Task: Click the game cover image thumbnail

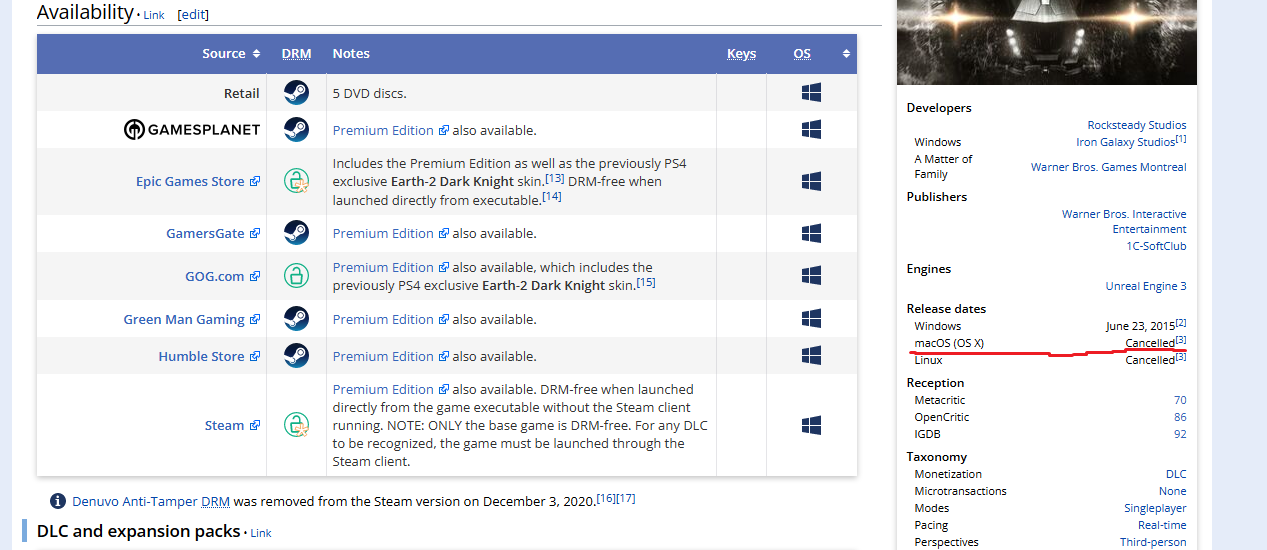Action: (1047, 43)
